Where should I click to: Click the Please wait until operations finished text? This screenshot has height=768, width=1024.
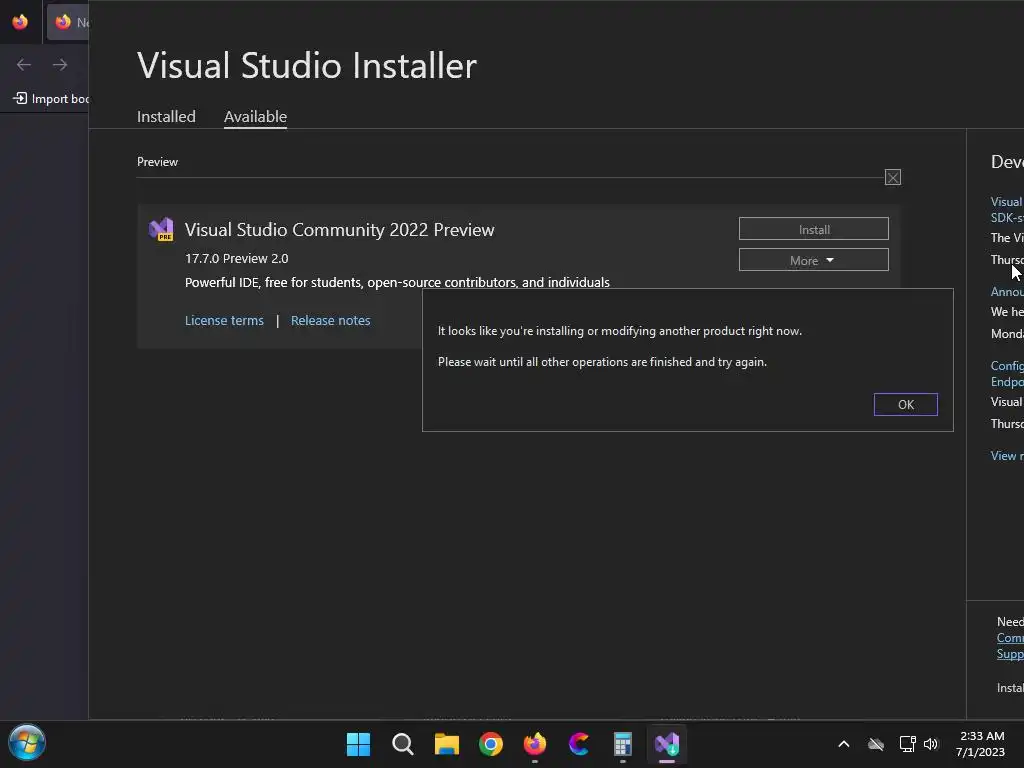click(602, 362)
